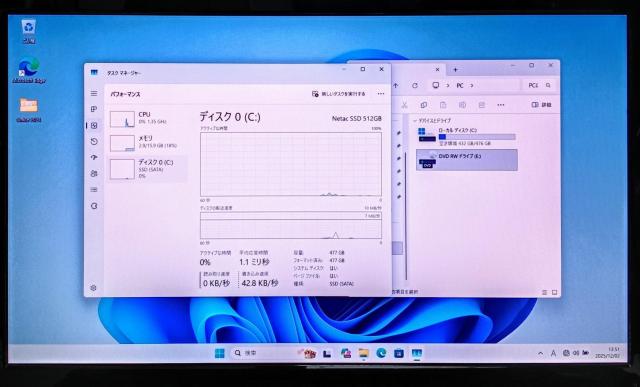Screen dimensions: 640x387
Task: Click the 0 KB/秒 read speed value
Action: pyautogui.click(x=216, y=283)
